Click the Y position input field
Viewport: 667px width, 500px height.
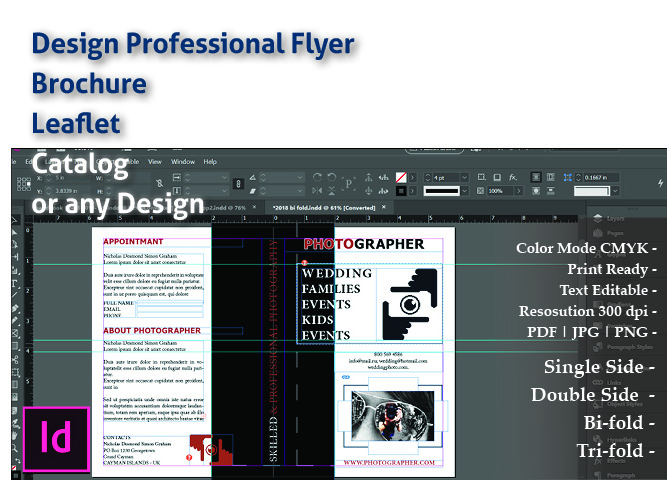point(65,191)
